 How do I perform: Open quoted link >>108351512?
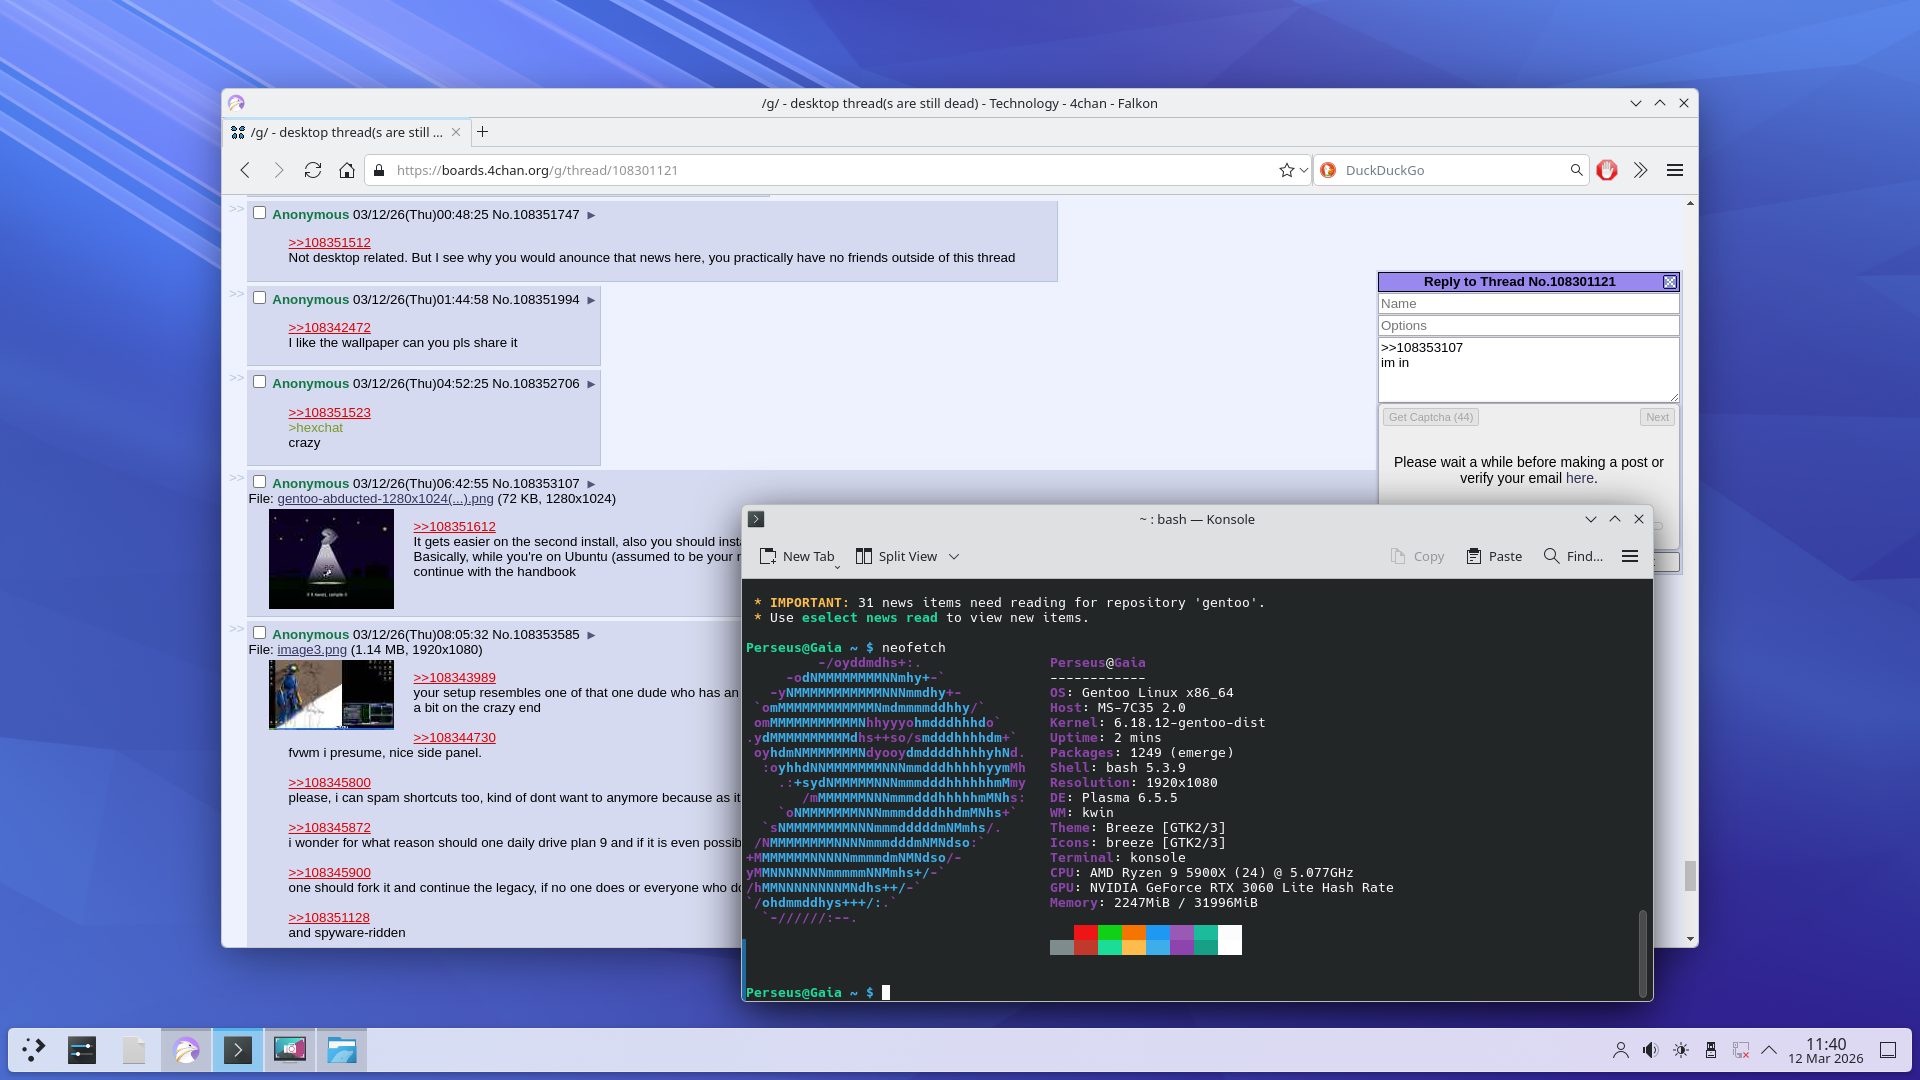329,242
